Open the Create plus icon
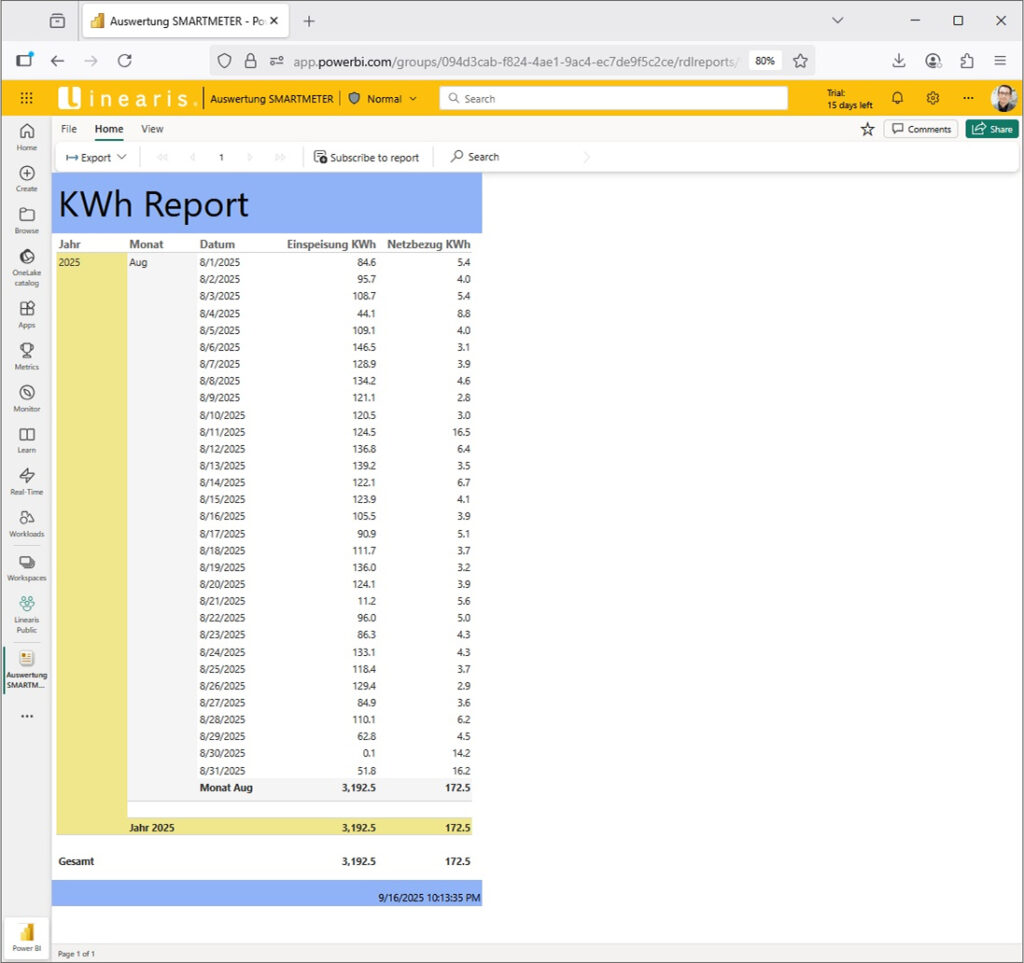The image size is (1024, 963). 27,173
